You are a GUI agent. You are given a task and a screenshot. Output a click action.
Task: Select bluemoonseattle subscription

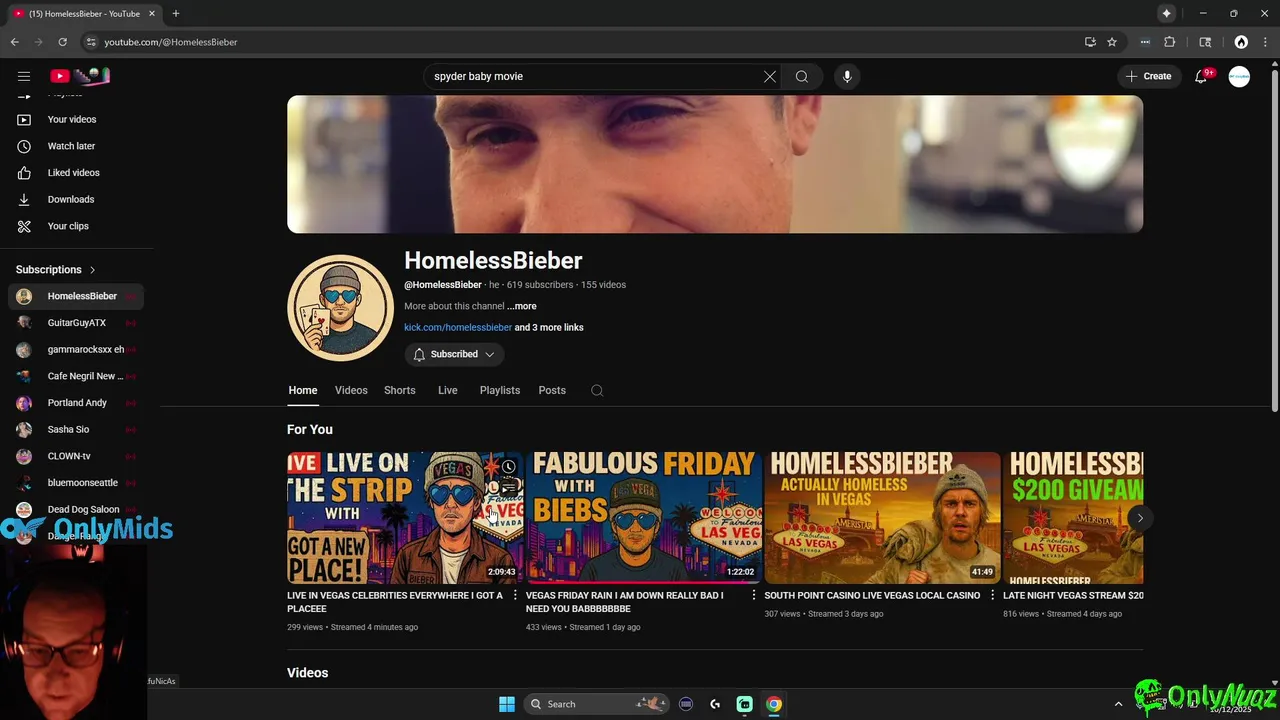pyautogui.click(x=76, y=483)
